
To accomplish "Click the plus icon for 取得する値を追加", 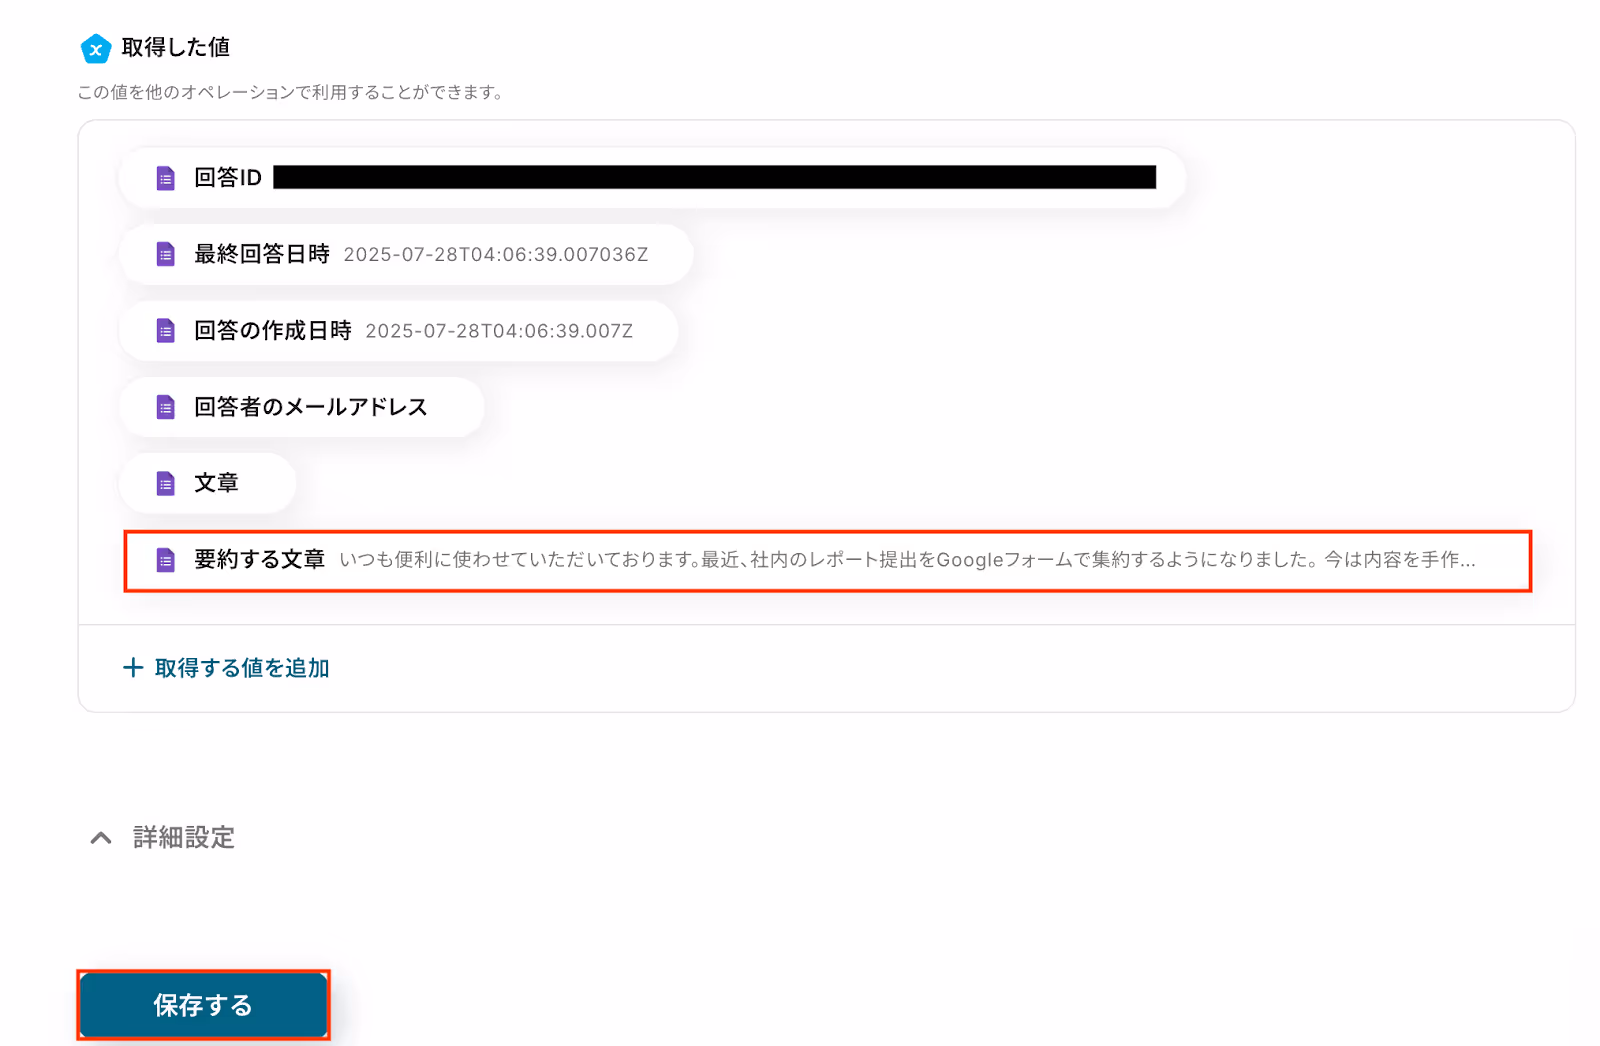I will (x=133, y=667).
